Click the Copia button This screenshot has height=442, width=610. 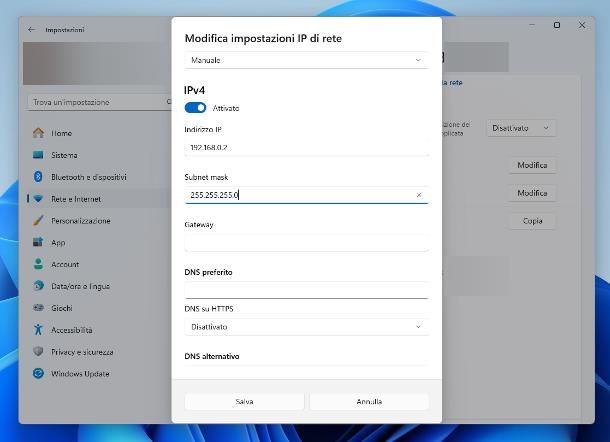[532, 221]
